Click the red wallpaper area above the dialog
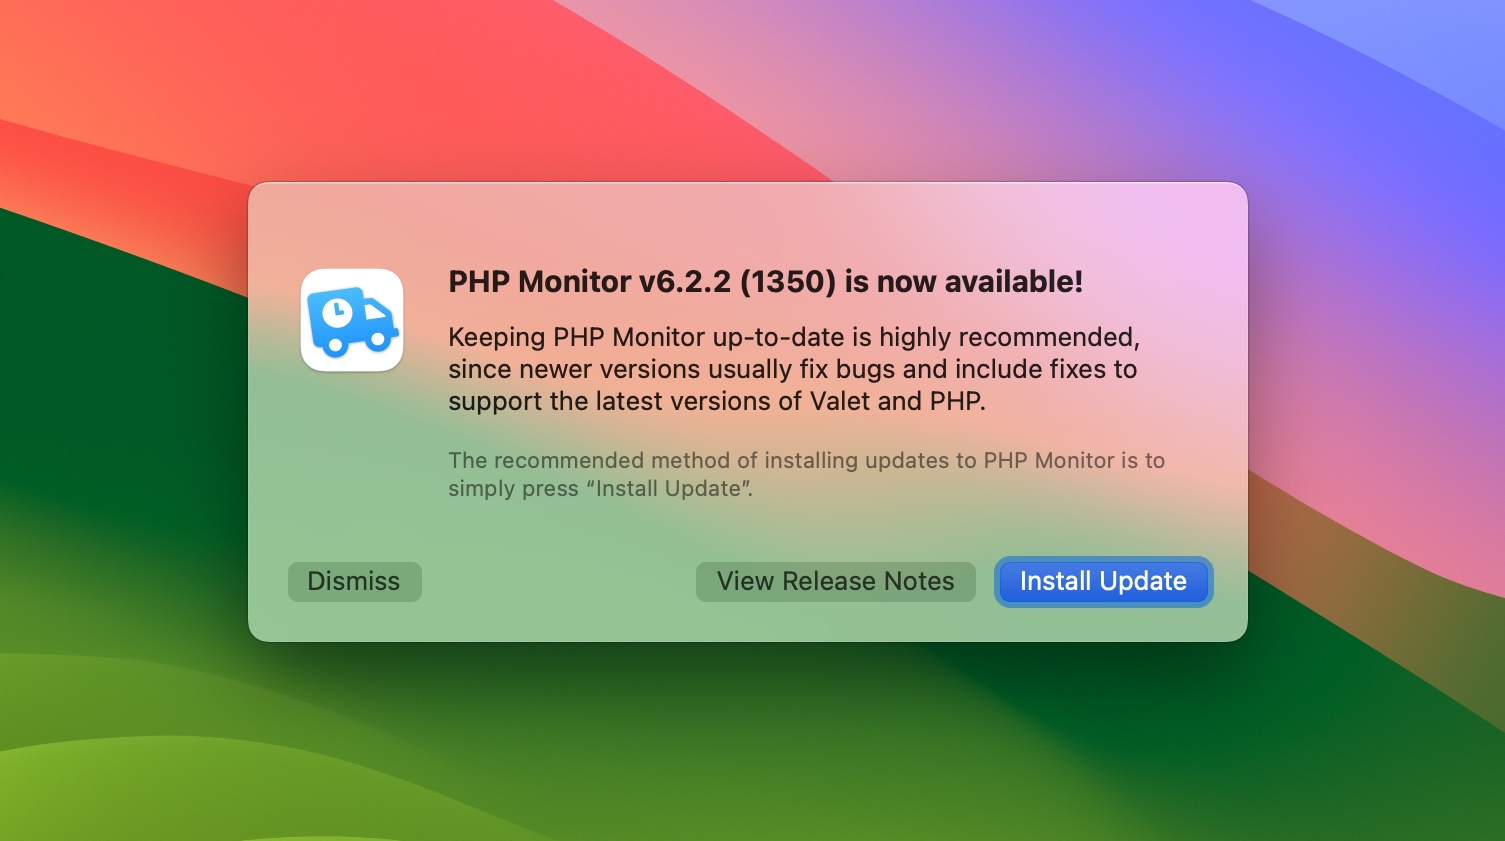The height and width of the screenshot is (841, 1505). pyautogui.click(x=400, y=80)
